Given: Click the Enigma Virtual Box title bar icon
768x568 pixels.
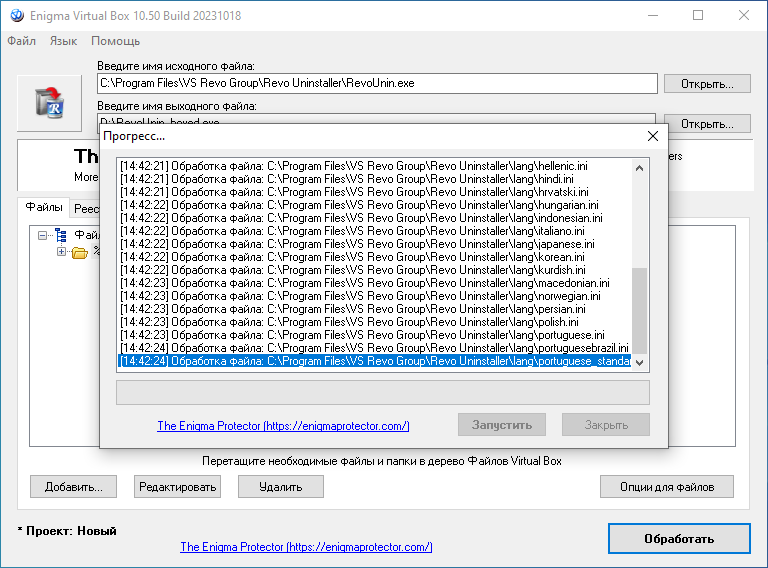Looking at the screenshot, I should (x=17, y=16).
